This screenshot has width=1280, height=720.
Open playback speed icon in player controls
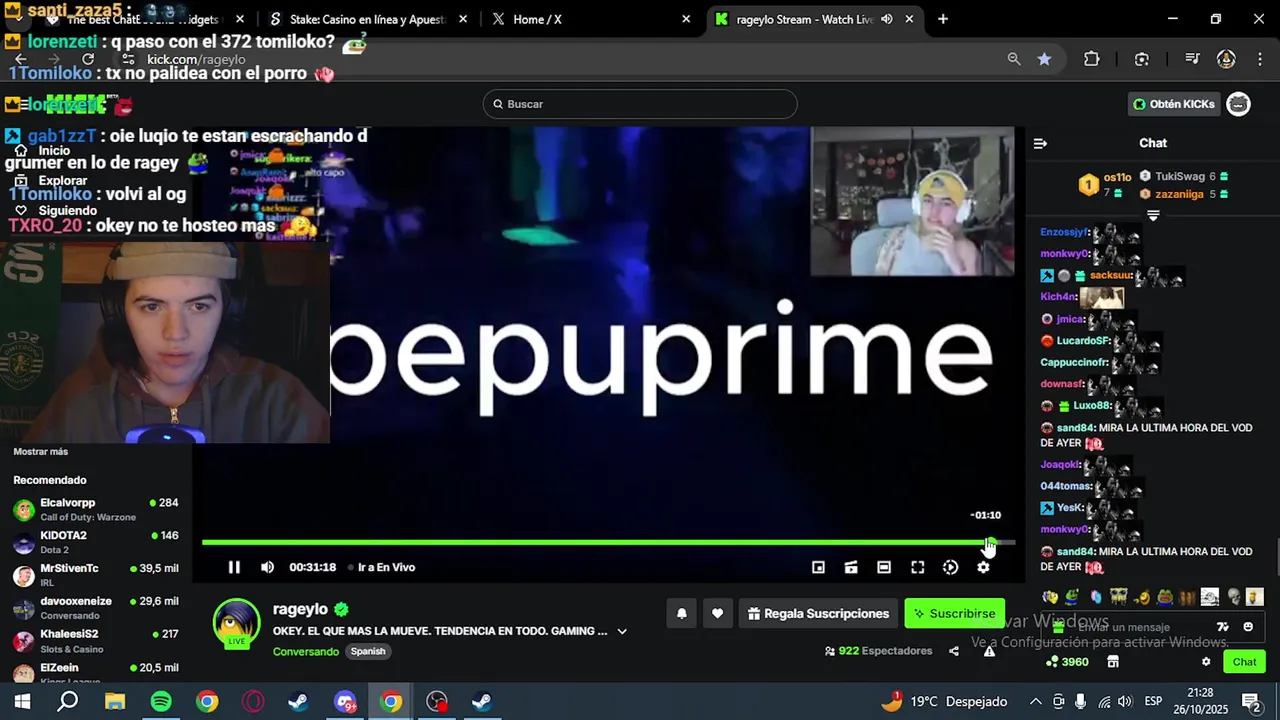pyautogui.click(x=950, y=567)
